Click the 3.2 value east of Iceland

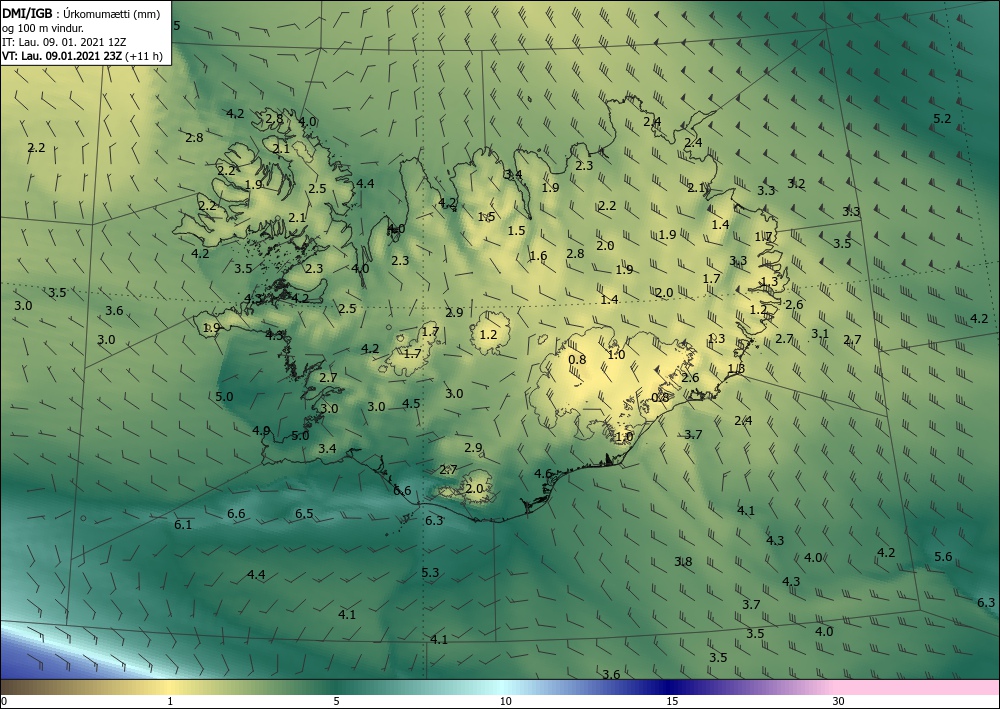(x=796, y=184)
